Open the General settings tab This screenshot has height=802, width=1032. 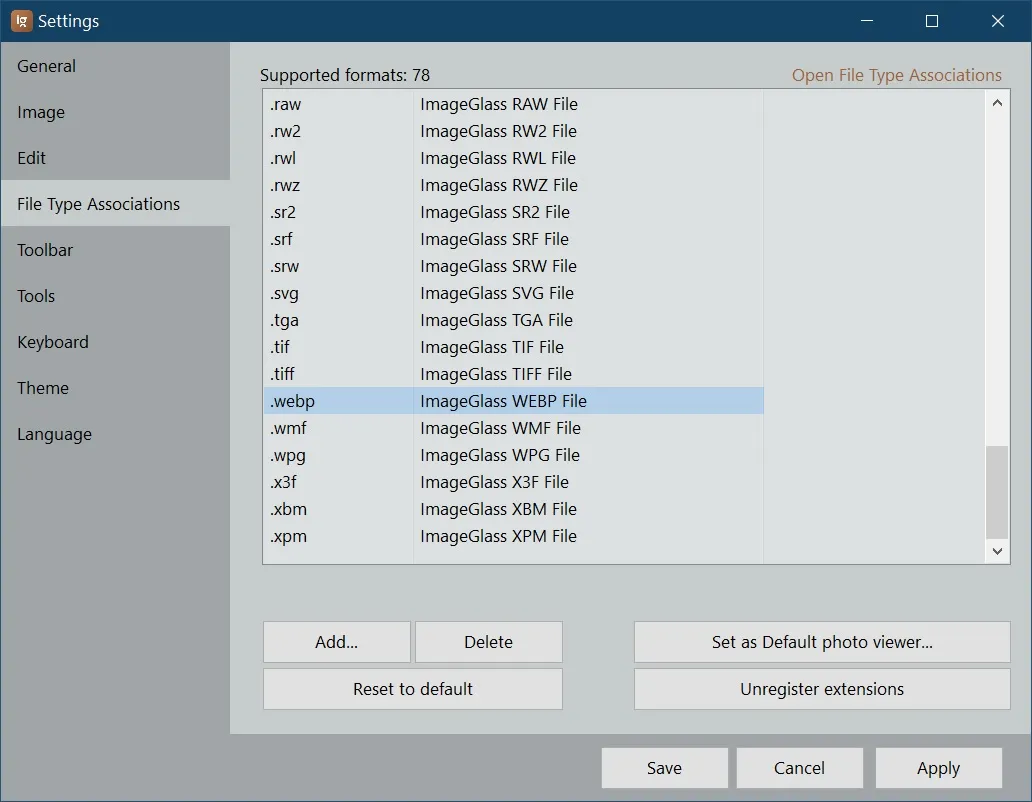click(115, 66)
